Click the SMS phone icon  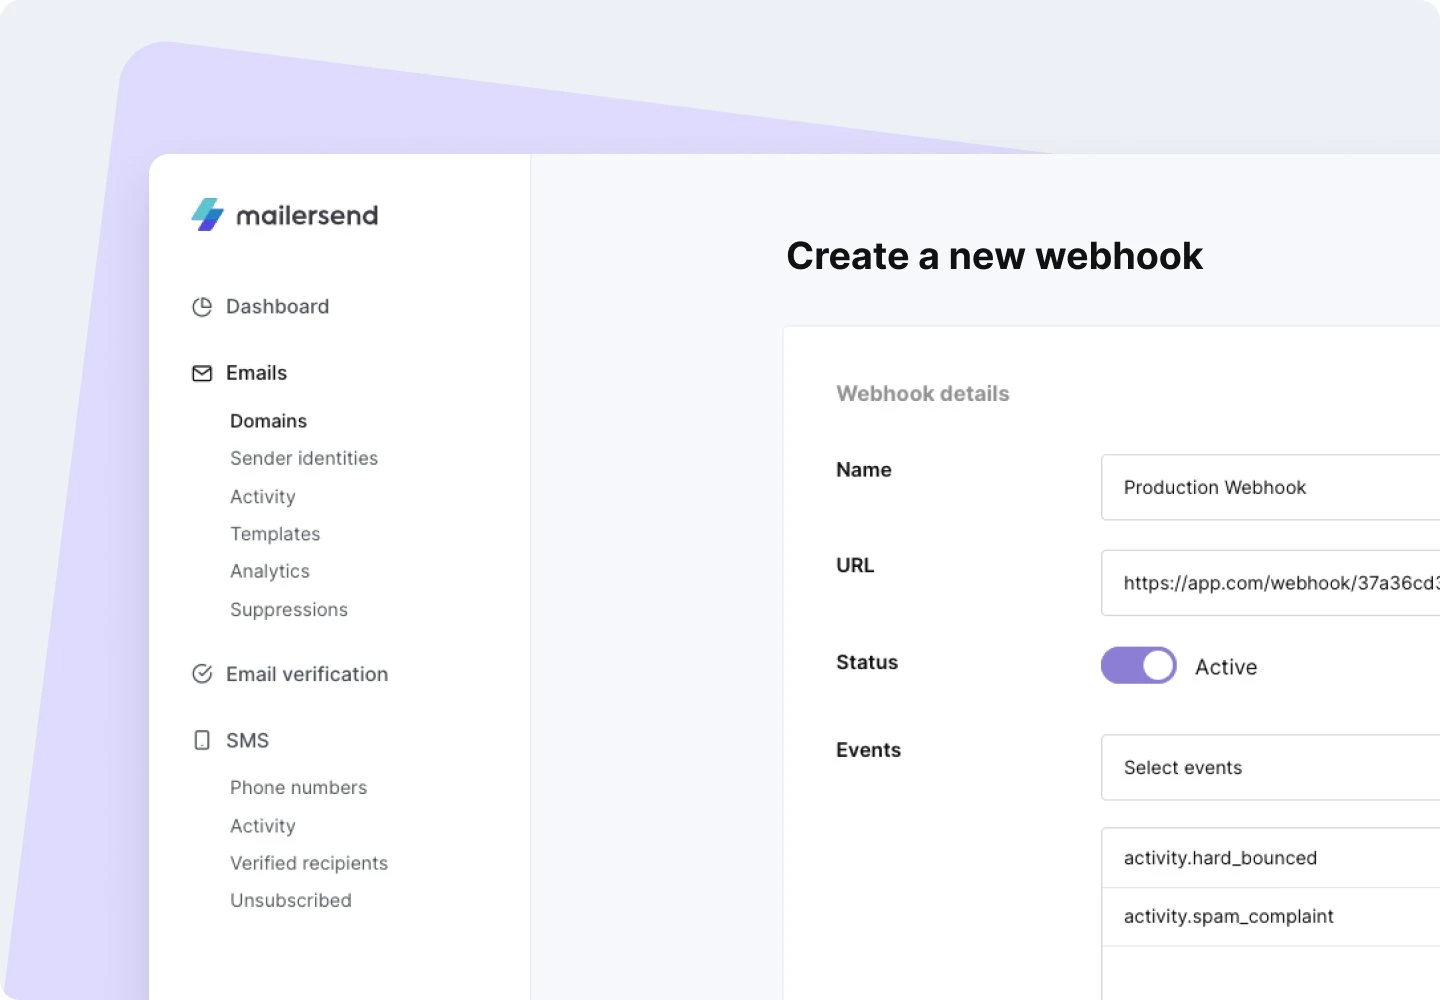(x=202, y=740)
